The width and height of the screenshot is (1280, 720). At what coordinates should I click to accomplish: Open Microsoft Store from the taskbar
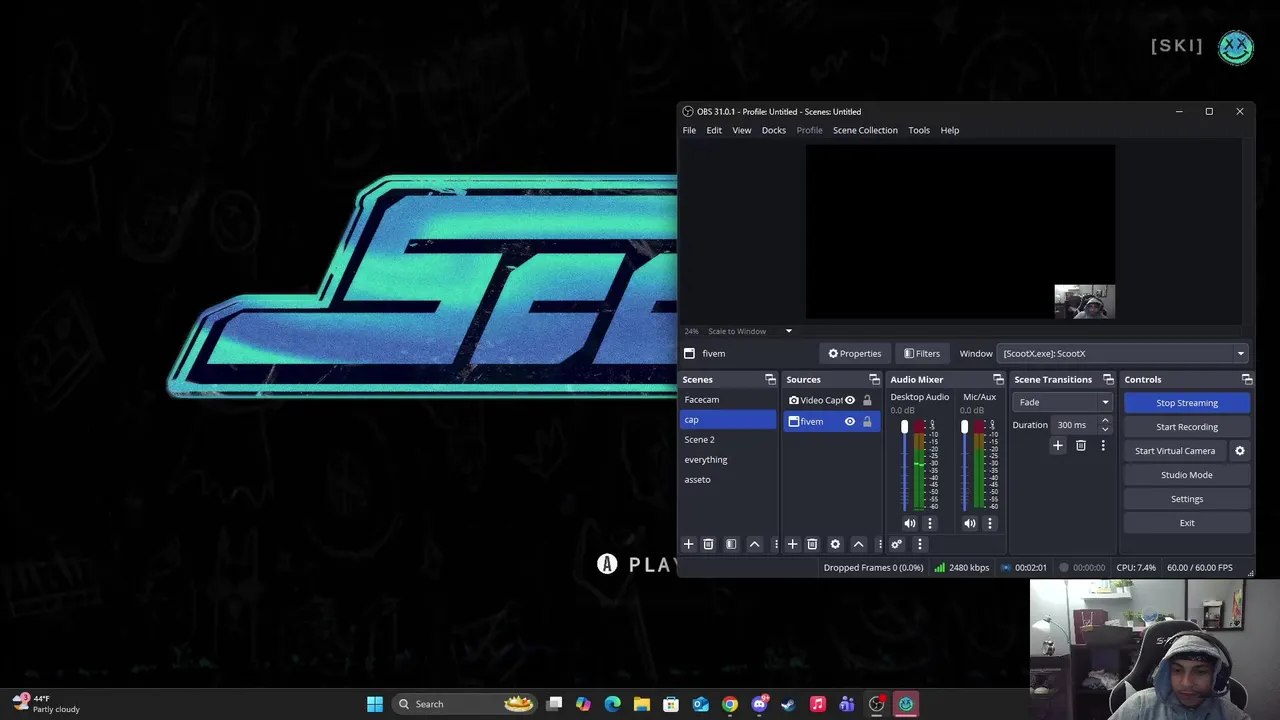[x=671, y=704]
